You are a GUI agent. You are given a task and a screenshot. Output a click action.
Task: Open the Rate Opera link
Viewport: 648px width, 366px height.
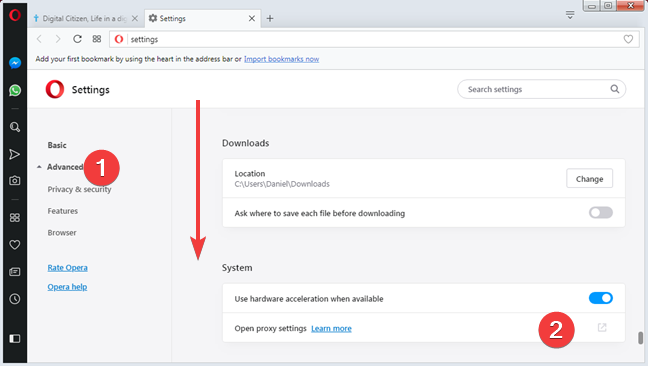click(x=67, y=268)
